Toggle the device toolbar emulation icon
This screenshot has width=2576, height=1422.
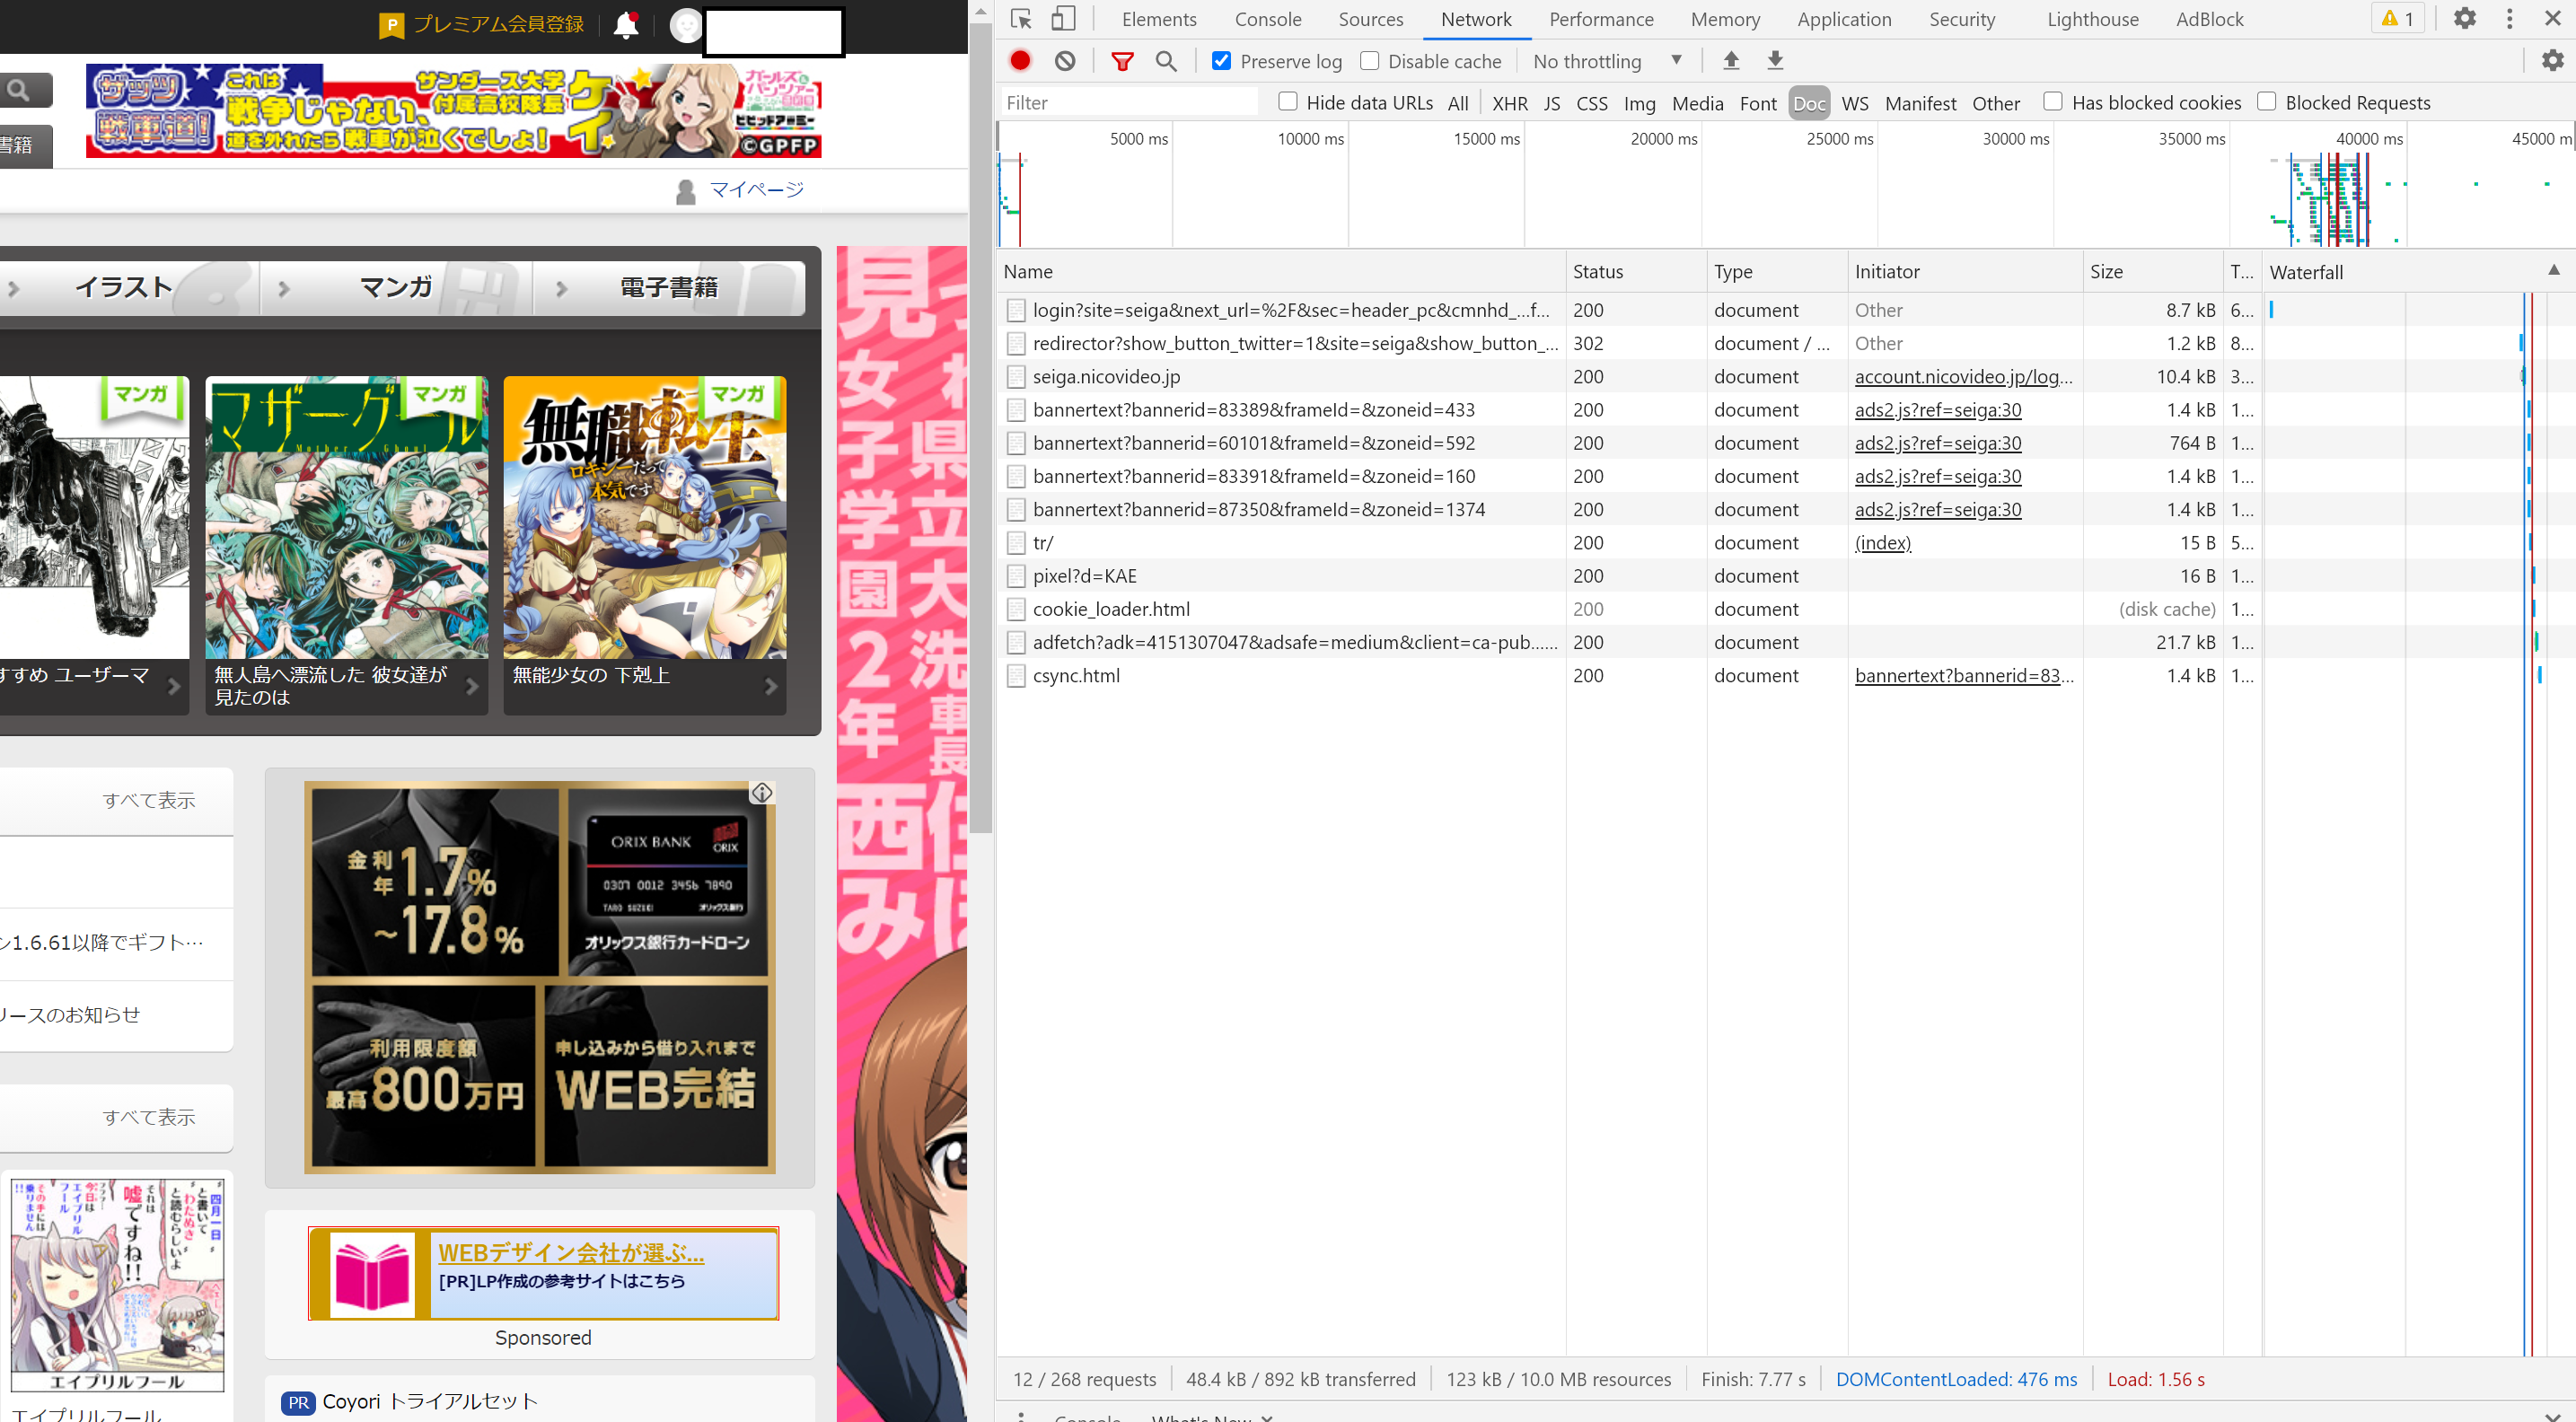pyautogui.click(x=1063, y=18)
